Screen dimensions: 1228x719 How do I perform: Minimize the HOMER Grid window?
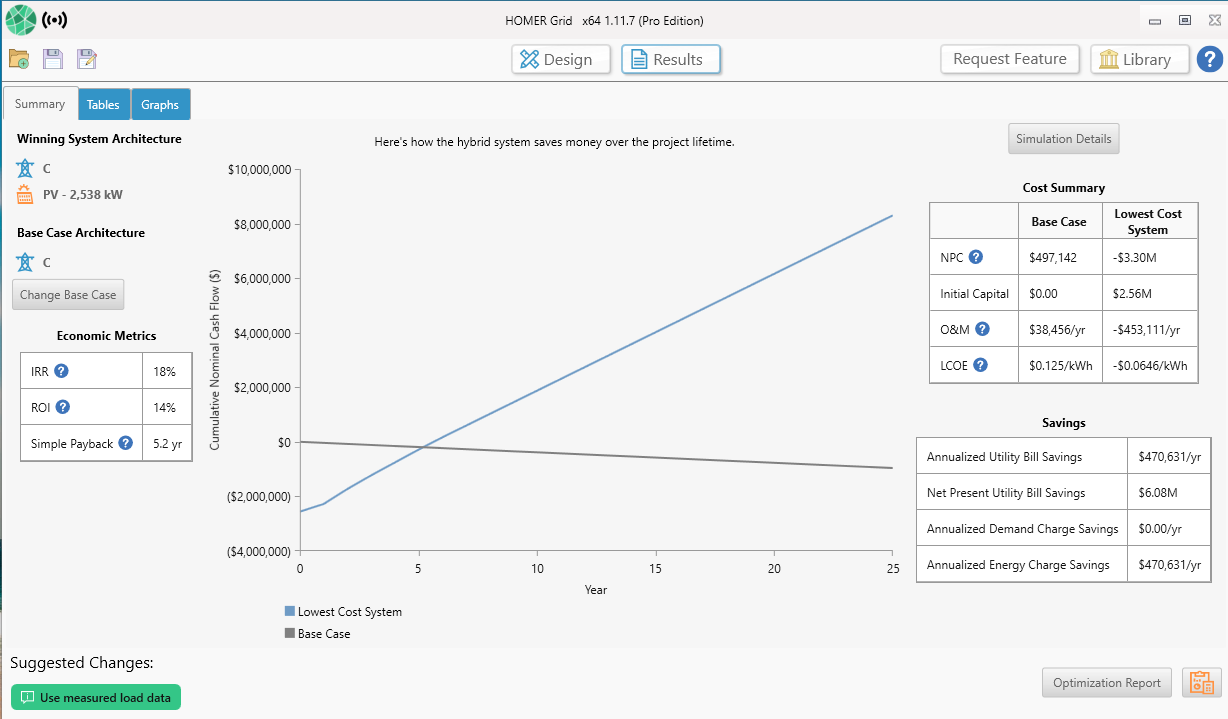1155,20
